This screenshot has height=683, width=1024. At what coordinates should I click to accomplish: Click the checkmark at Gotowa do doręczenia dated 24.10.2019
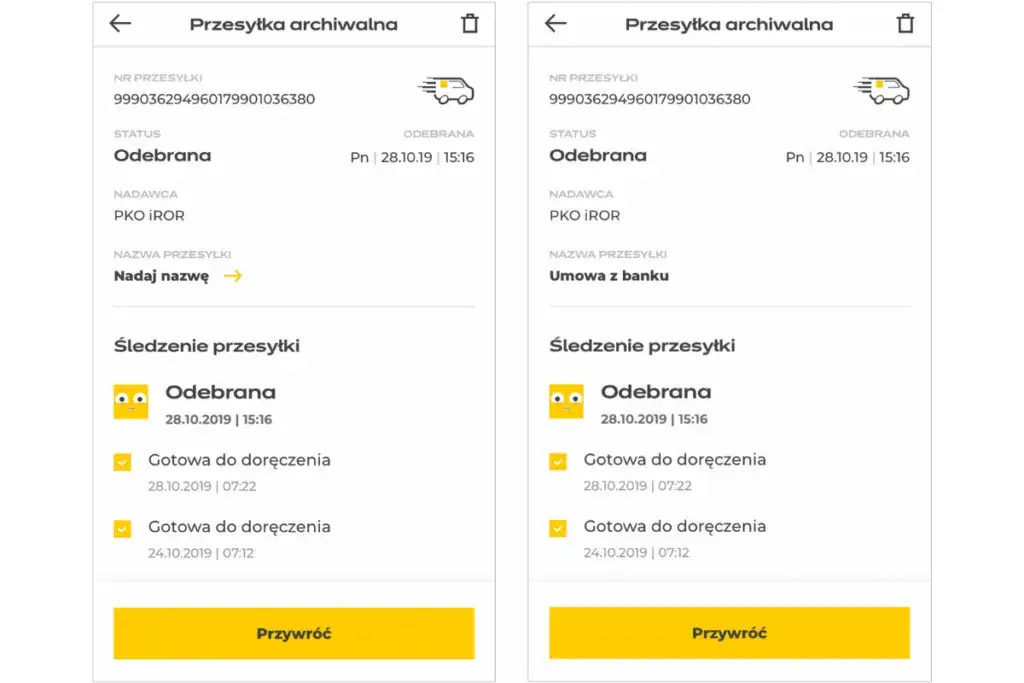[x=124, y=528]
